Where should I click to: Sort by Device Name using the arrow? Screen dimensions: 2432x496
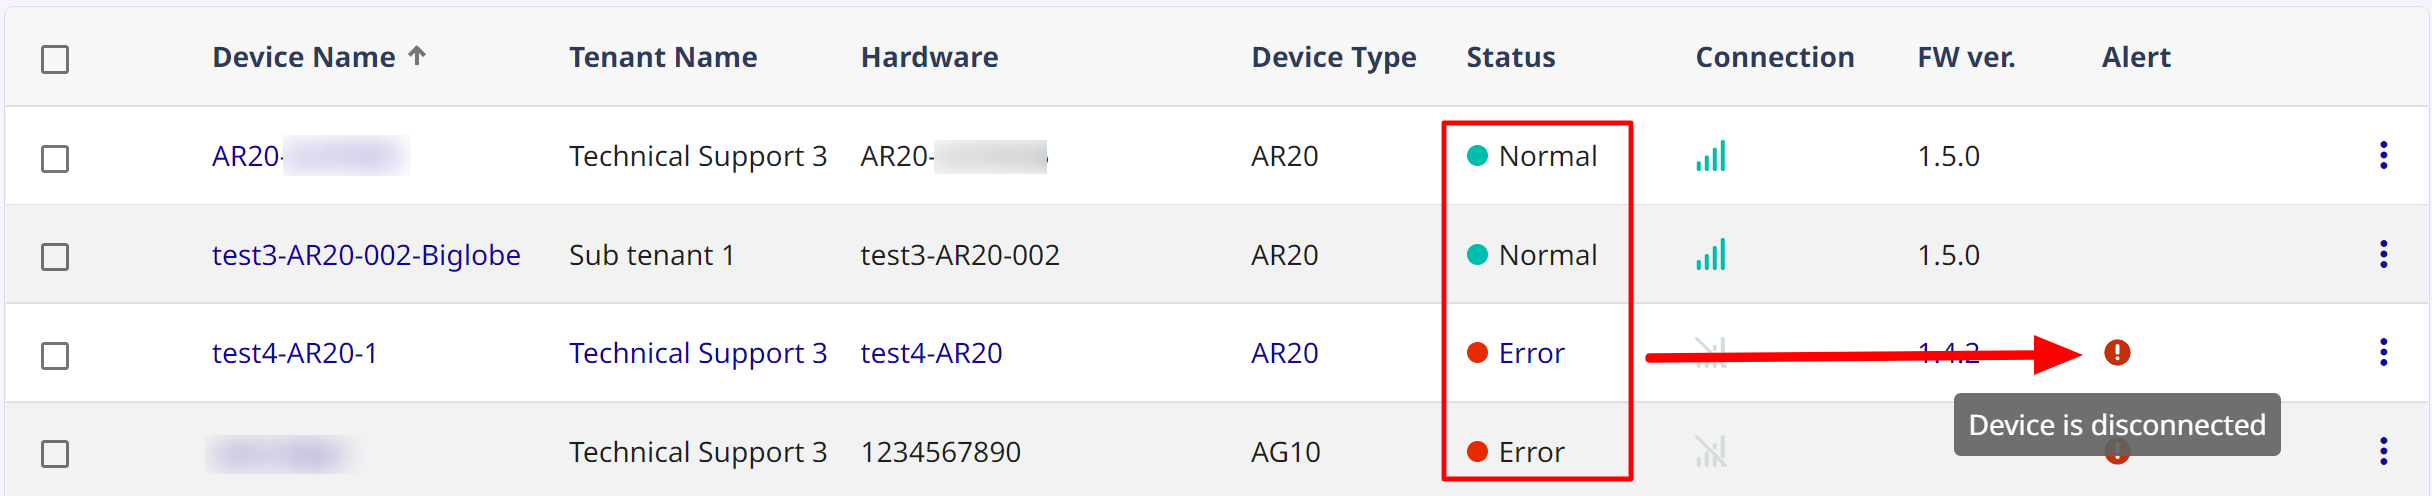417,56
